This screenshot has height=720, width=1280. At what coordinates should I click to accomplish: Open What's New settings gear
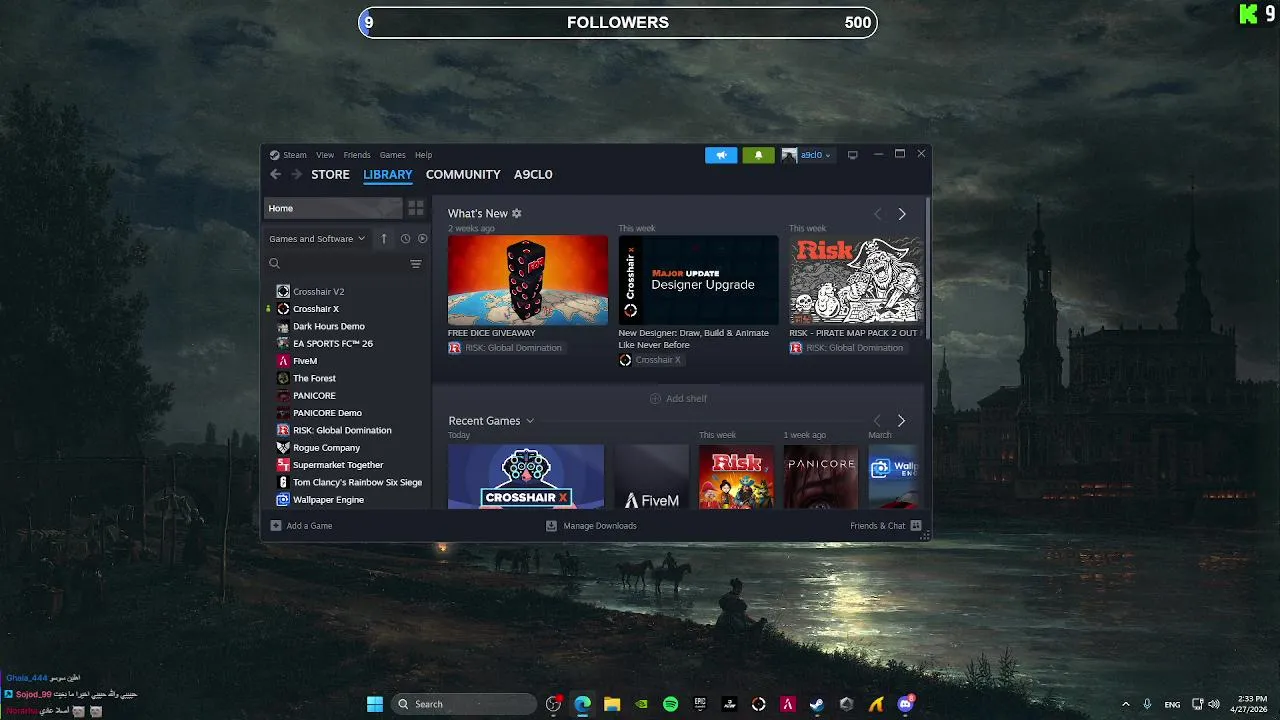(x=517, y=213)
